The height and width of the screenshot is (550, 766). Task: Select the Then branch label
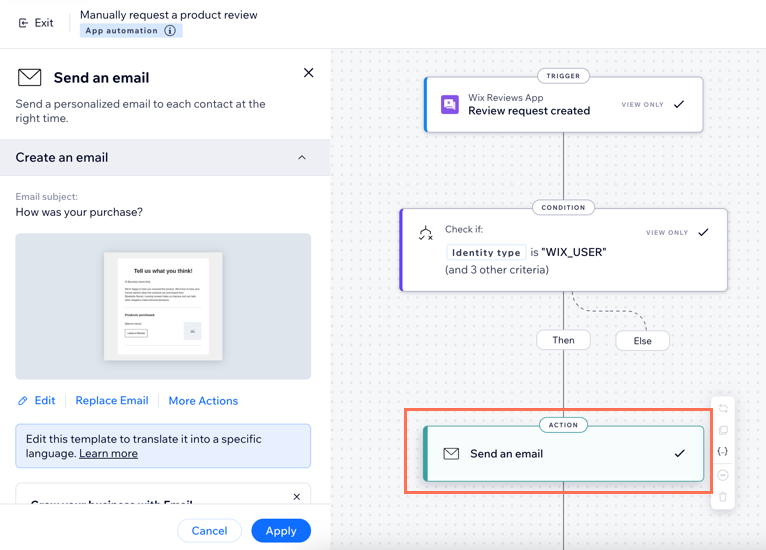point(563,340)
